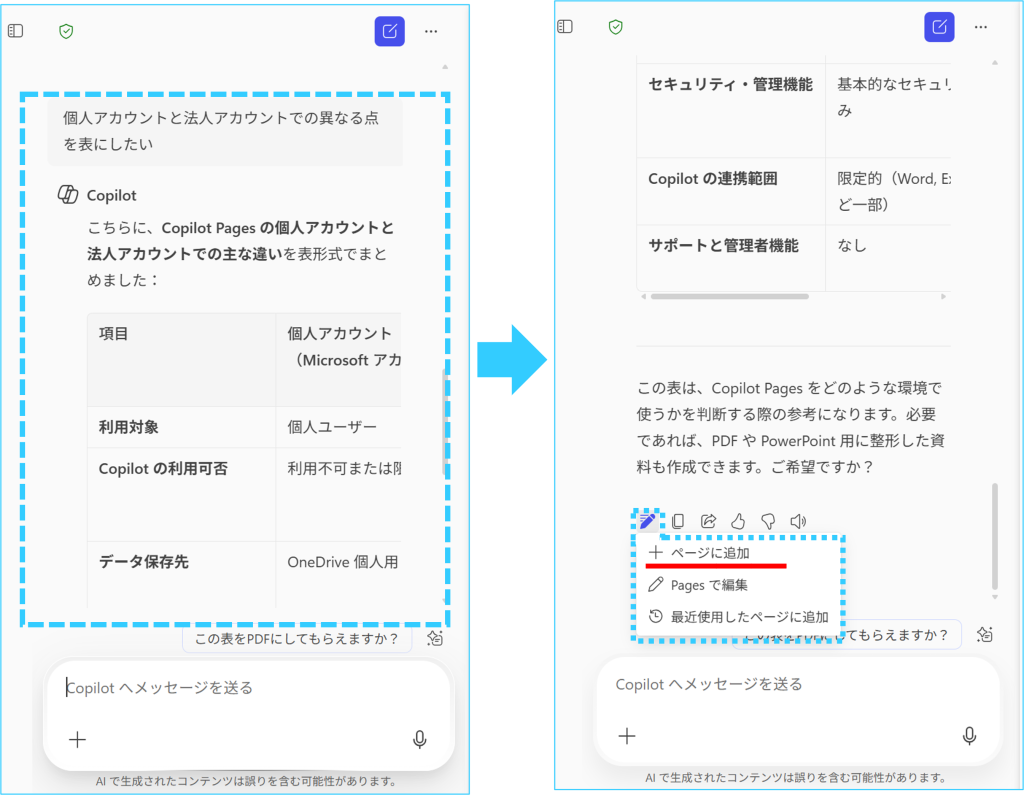
Task: Click the plus attach icon in right panel
Action: (x=627, y=736)
